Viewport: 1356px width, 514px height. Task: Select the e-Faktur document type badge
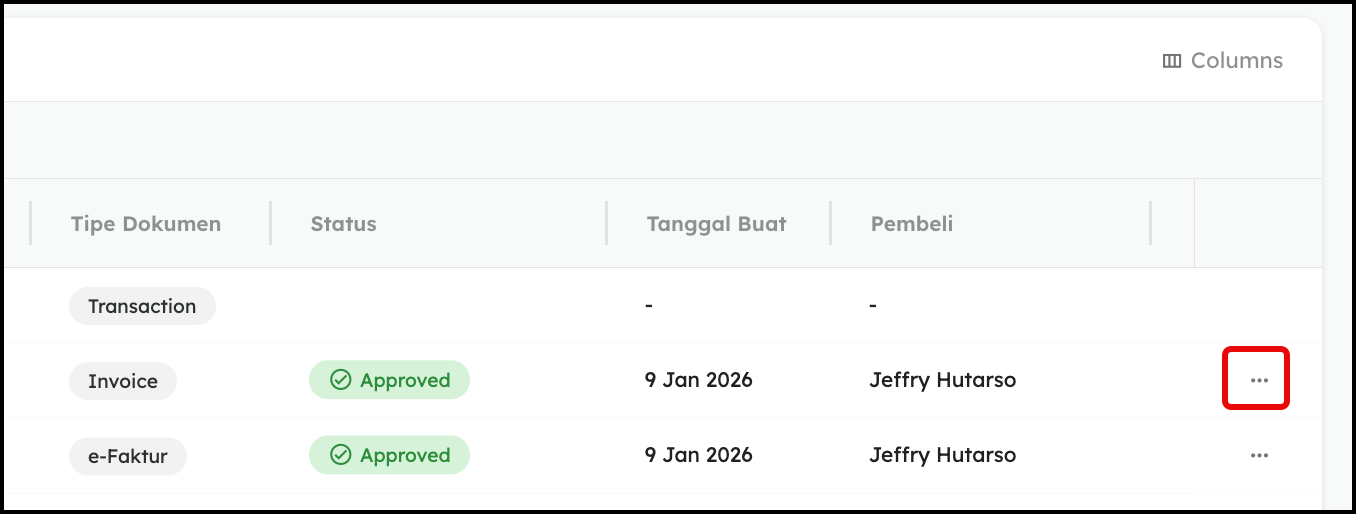pos(128,456)
